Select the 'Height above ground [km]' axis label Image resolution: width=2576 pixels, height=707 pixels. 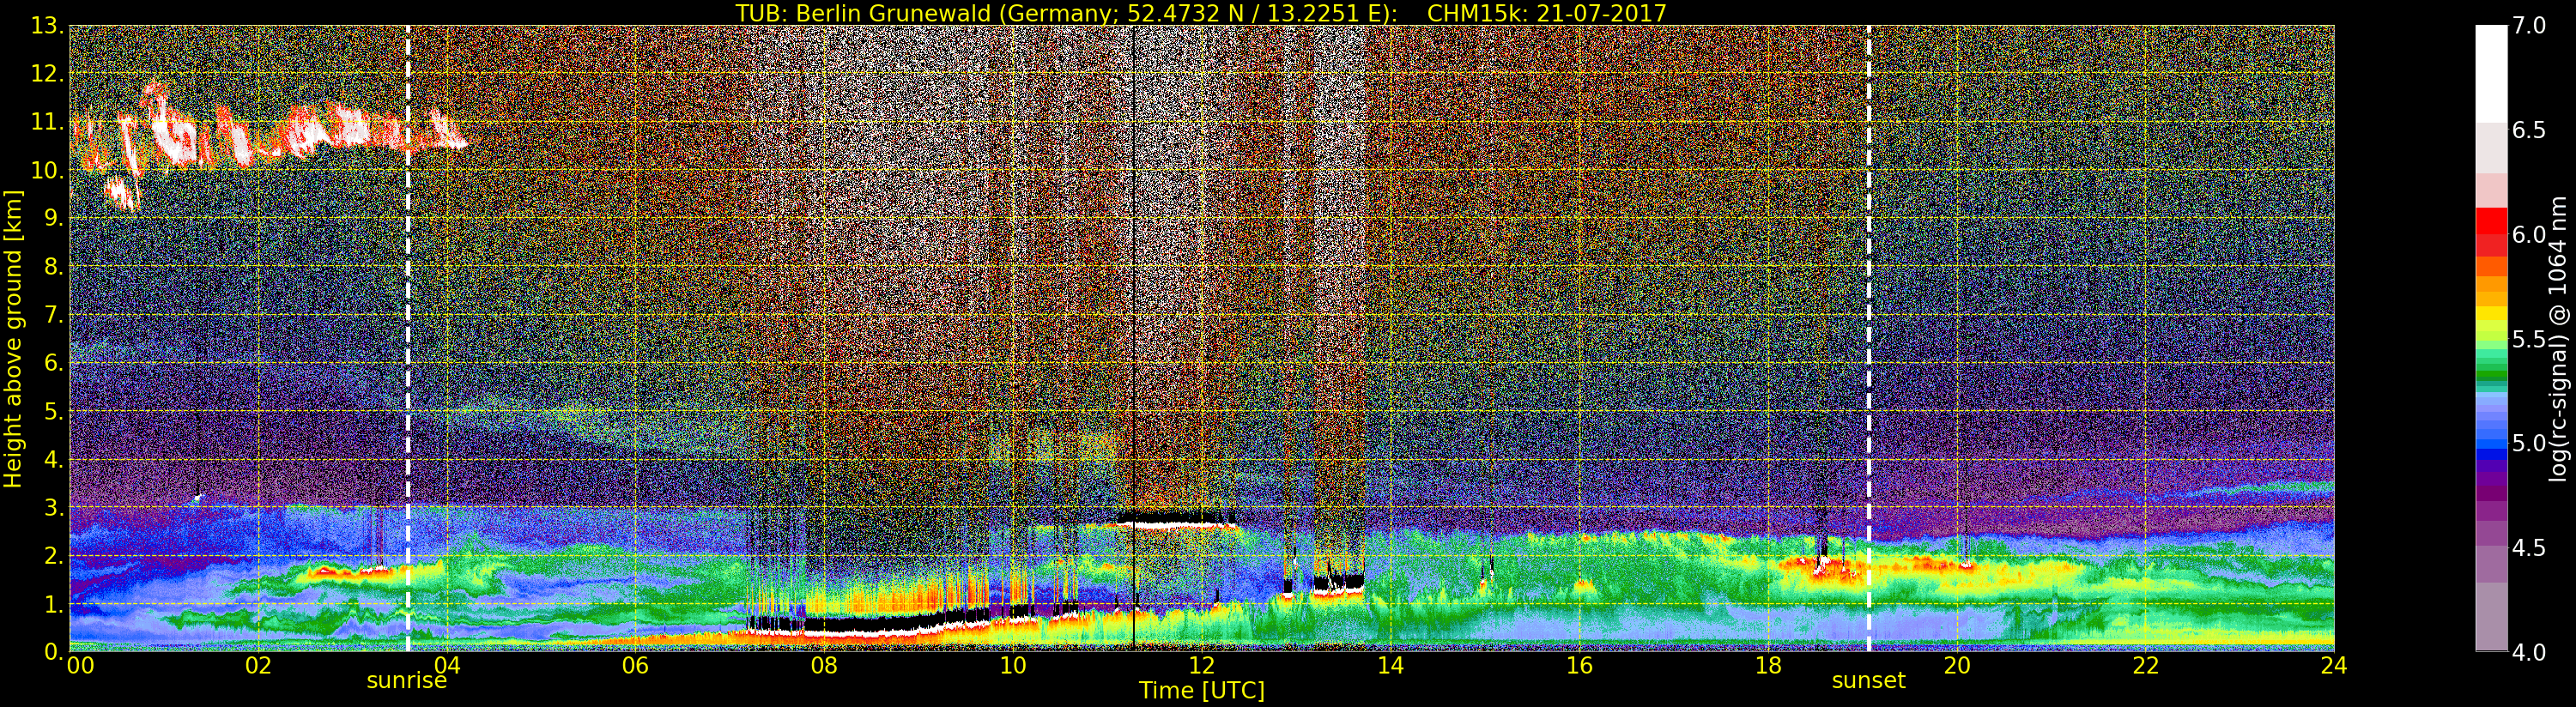[13, 339]
